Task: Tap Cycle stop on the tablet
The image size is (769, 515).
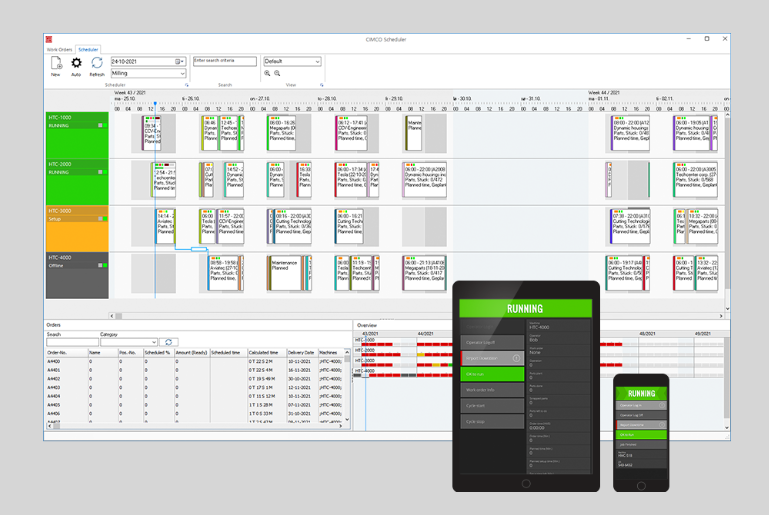Action: pyautogui.click(x=492, y=421)
